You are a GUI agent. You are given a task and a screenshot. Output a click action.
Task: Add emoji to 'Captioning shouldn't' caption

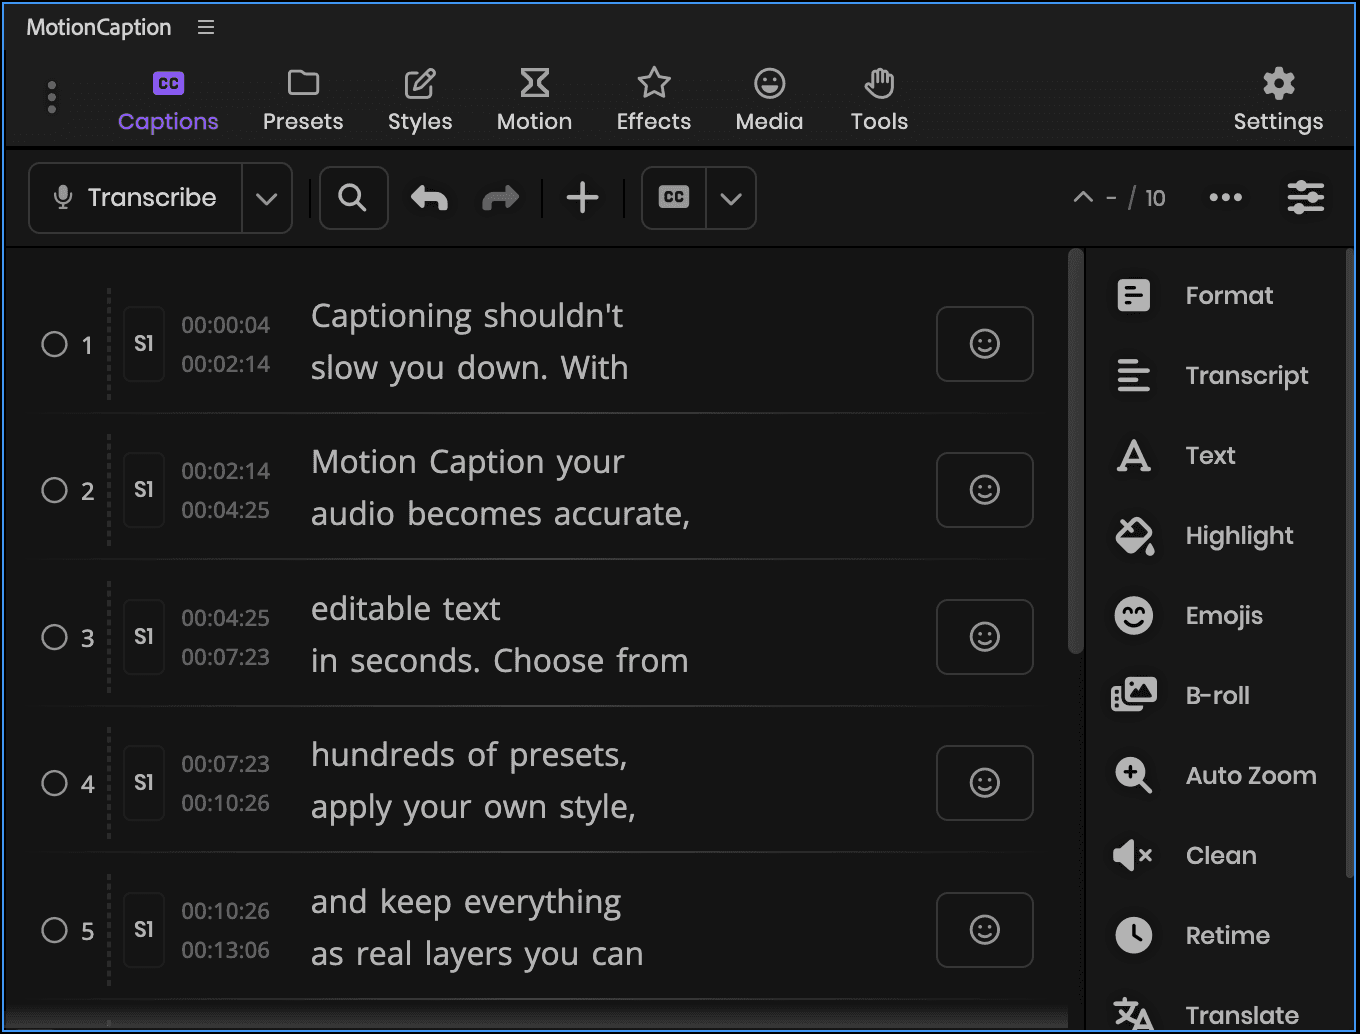coord(985,344)
